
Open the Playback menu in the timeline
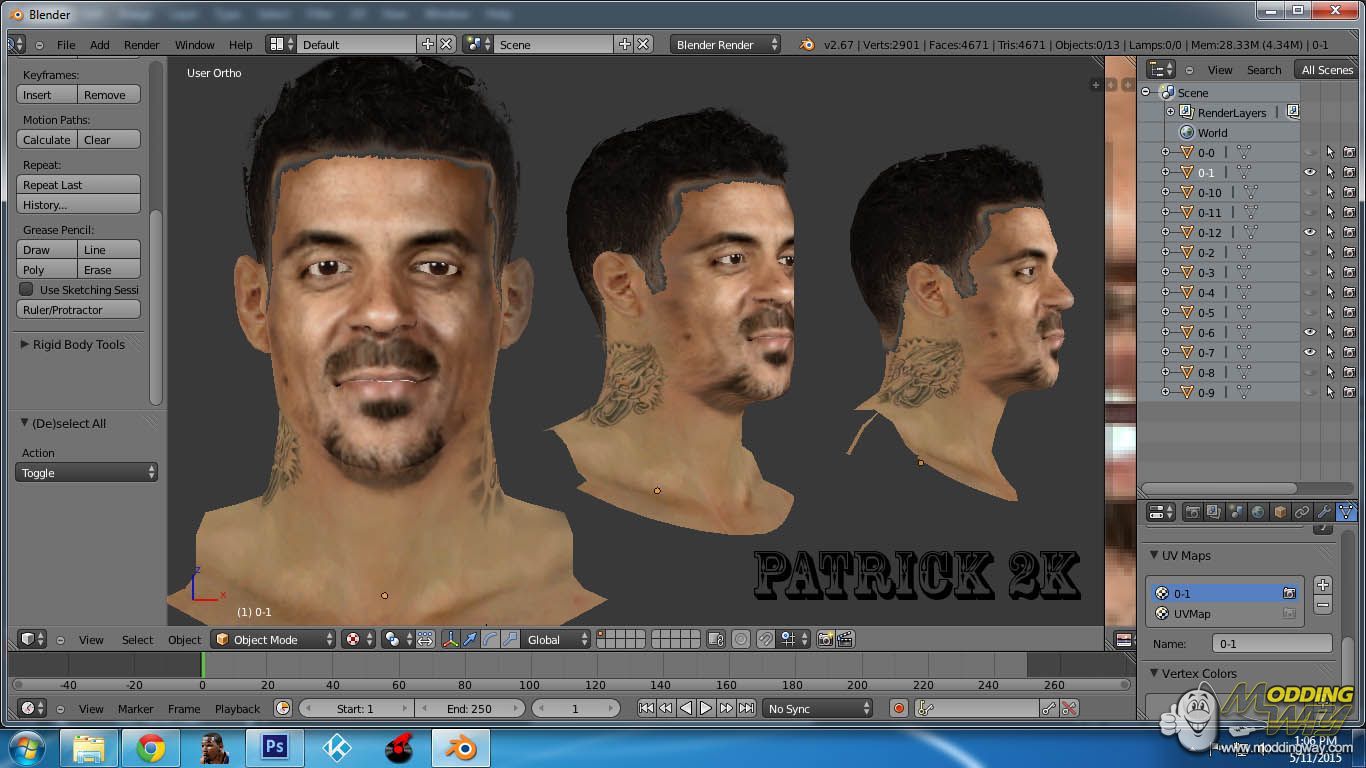click(237, 708)
